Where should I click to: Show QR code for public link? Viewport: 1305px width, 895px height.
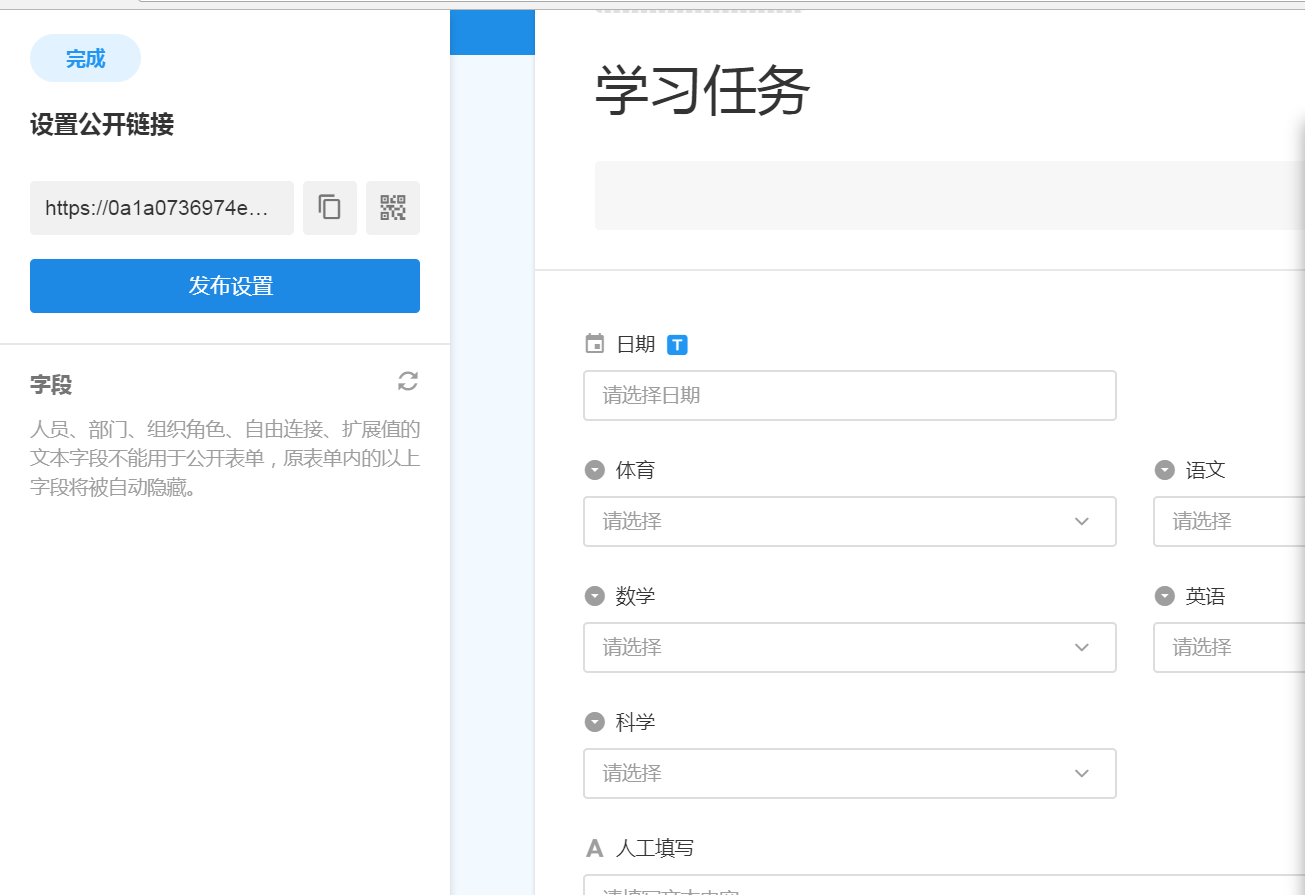393,208
